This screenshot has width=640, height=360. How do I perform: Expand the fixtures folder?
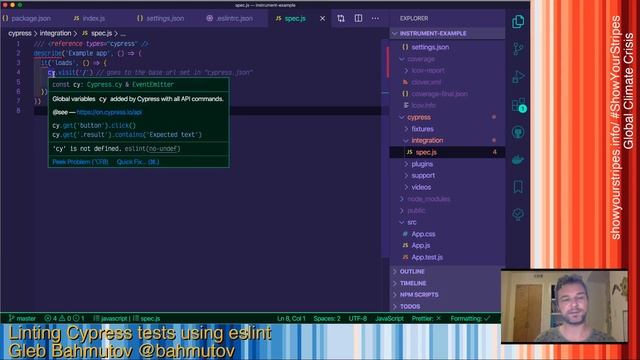(422, 129)
